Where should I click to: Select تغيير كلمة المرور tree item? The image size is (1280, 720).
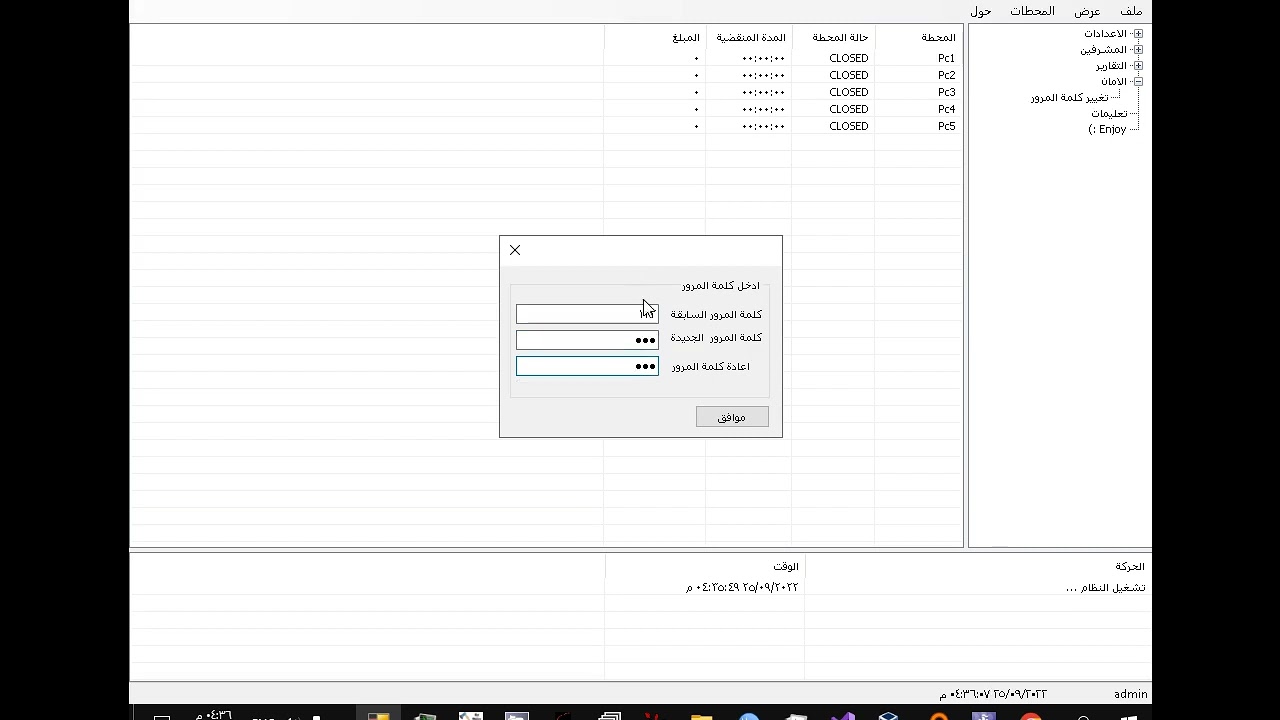point(1069,98)
